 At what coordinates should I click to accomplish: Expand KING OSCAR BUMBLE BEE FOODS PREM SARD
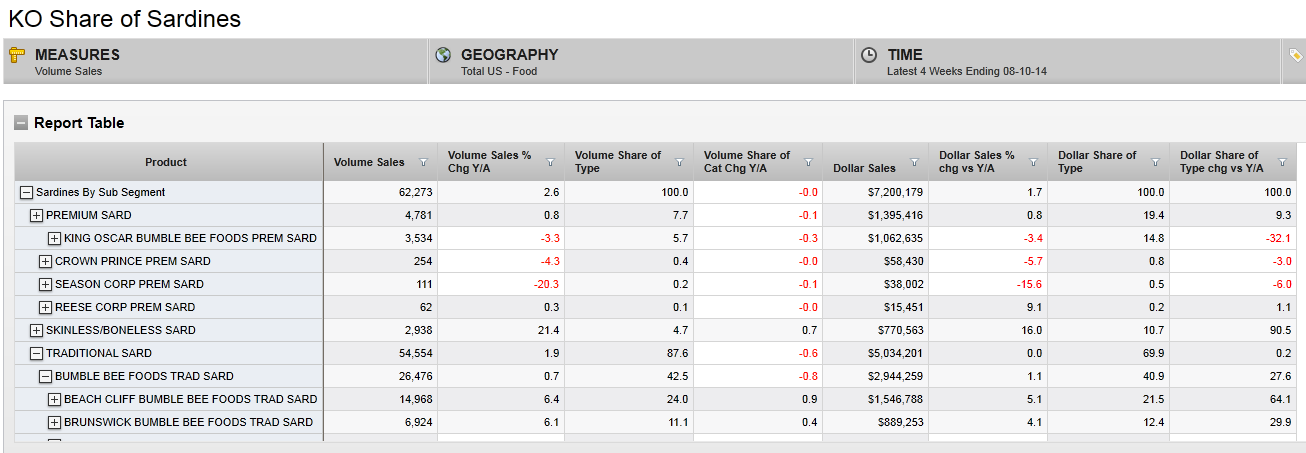54,238
